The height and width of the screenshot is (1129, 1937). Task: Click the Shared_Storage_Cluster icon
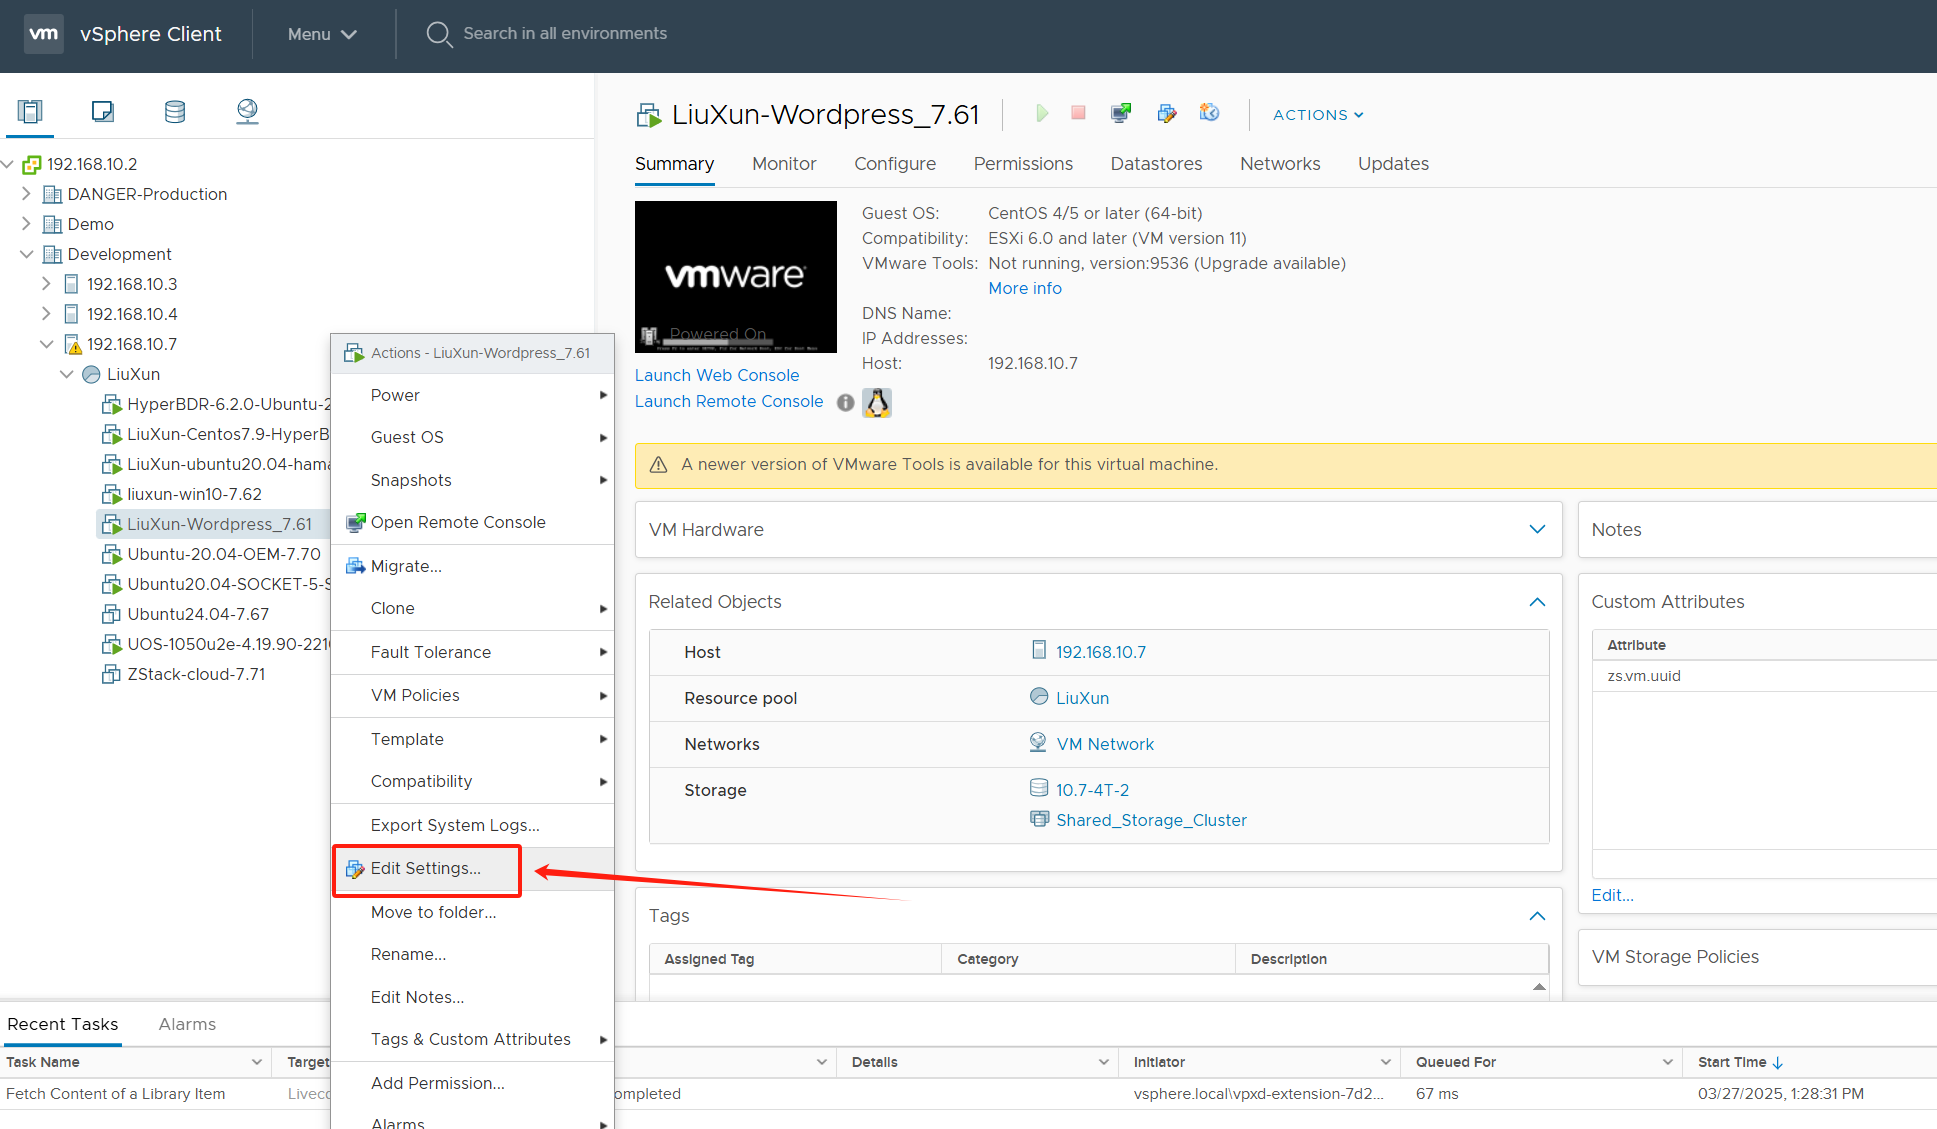tap(1039, 819)
